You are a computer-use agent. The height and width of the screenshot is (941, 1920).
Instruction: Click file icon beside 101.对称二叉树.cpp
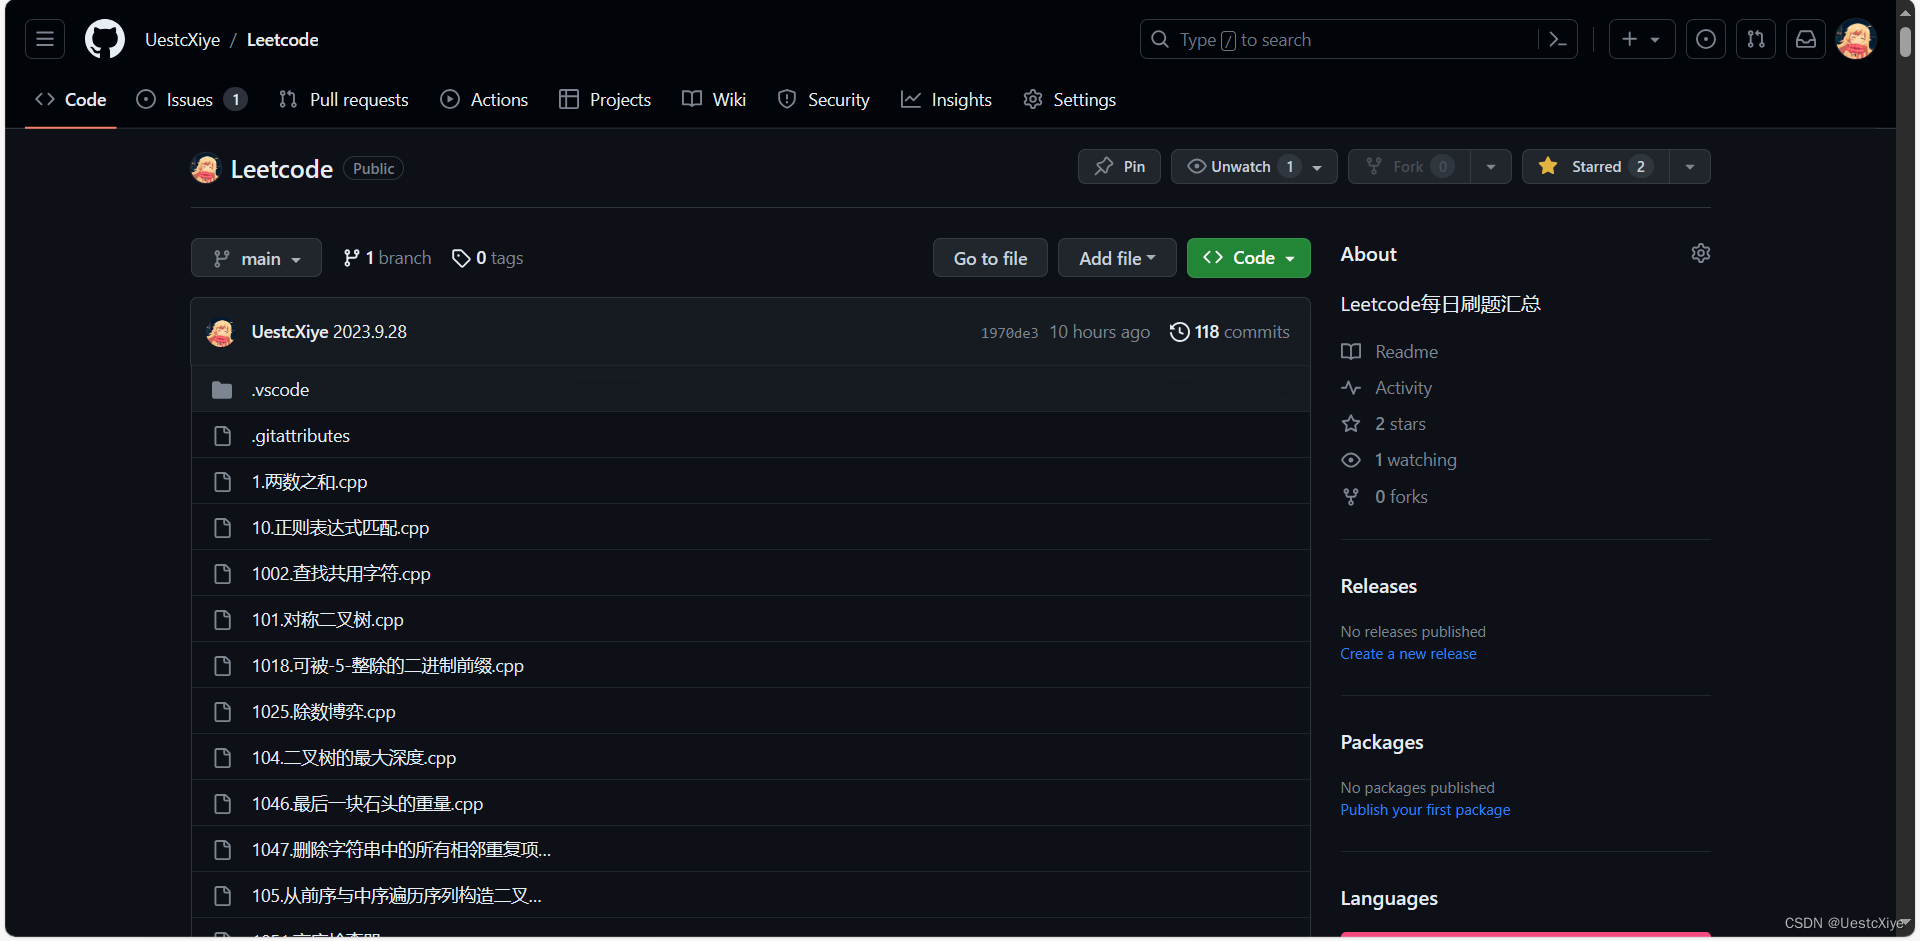tap(222, 620)
